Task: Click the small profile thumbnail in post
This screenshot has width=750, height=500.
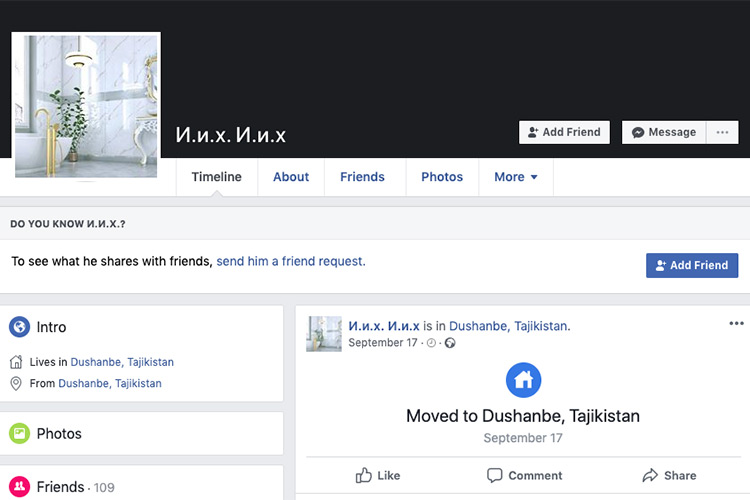Action: tap(324, 333)
